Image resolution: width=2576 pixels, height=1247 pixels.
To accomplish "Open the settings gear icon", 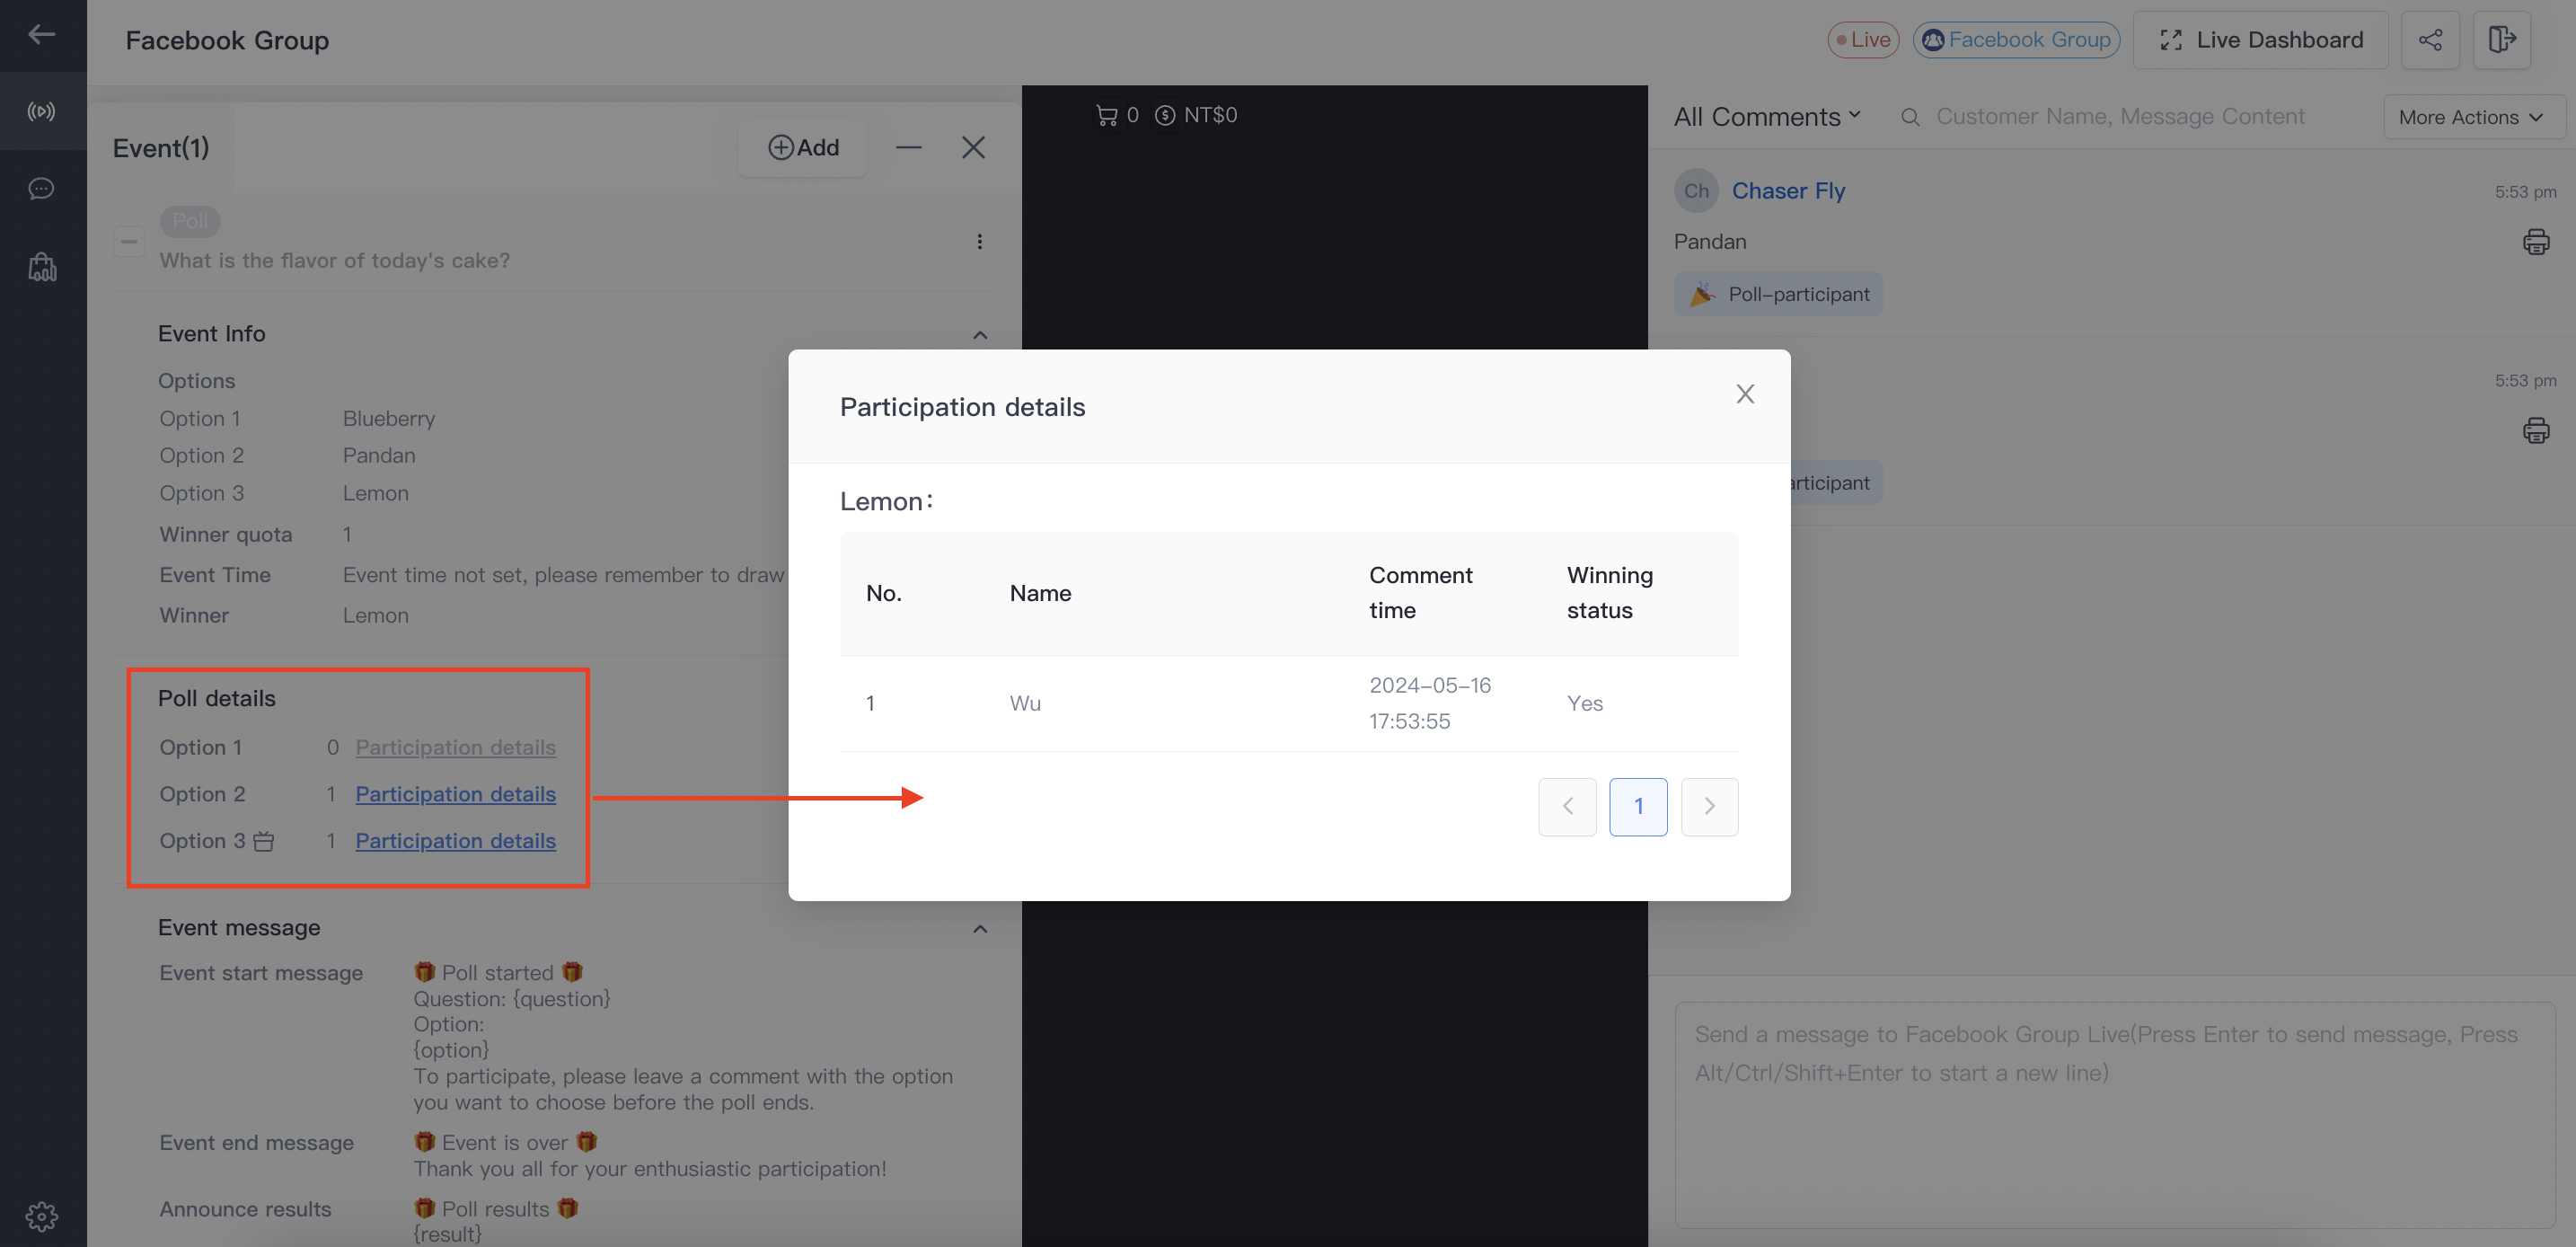I will point(42,1216).
